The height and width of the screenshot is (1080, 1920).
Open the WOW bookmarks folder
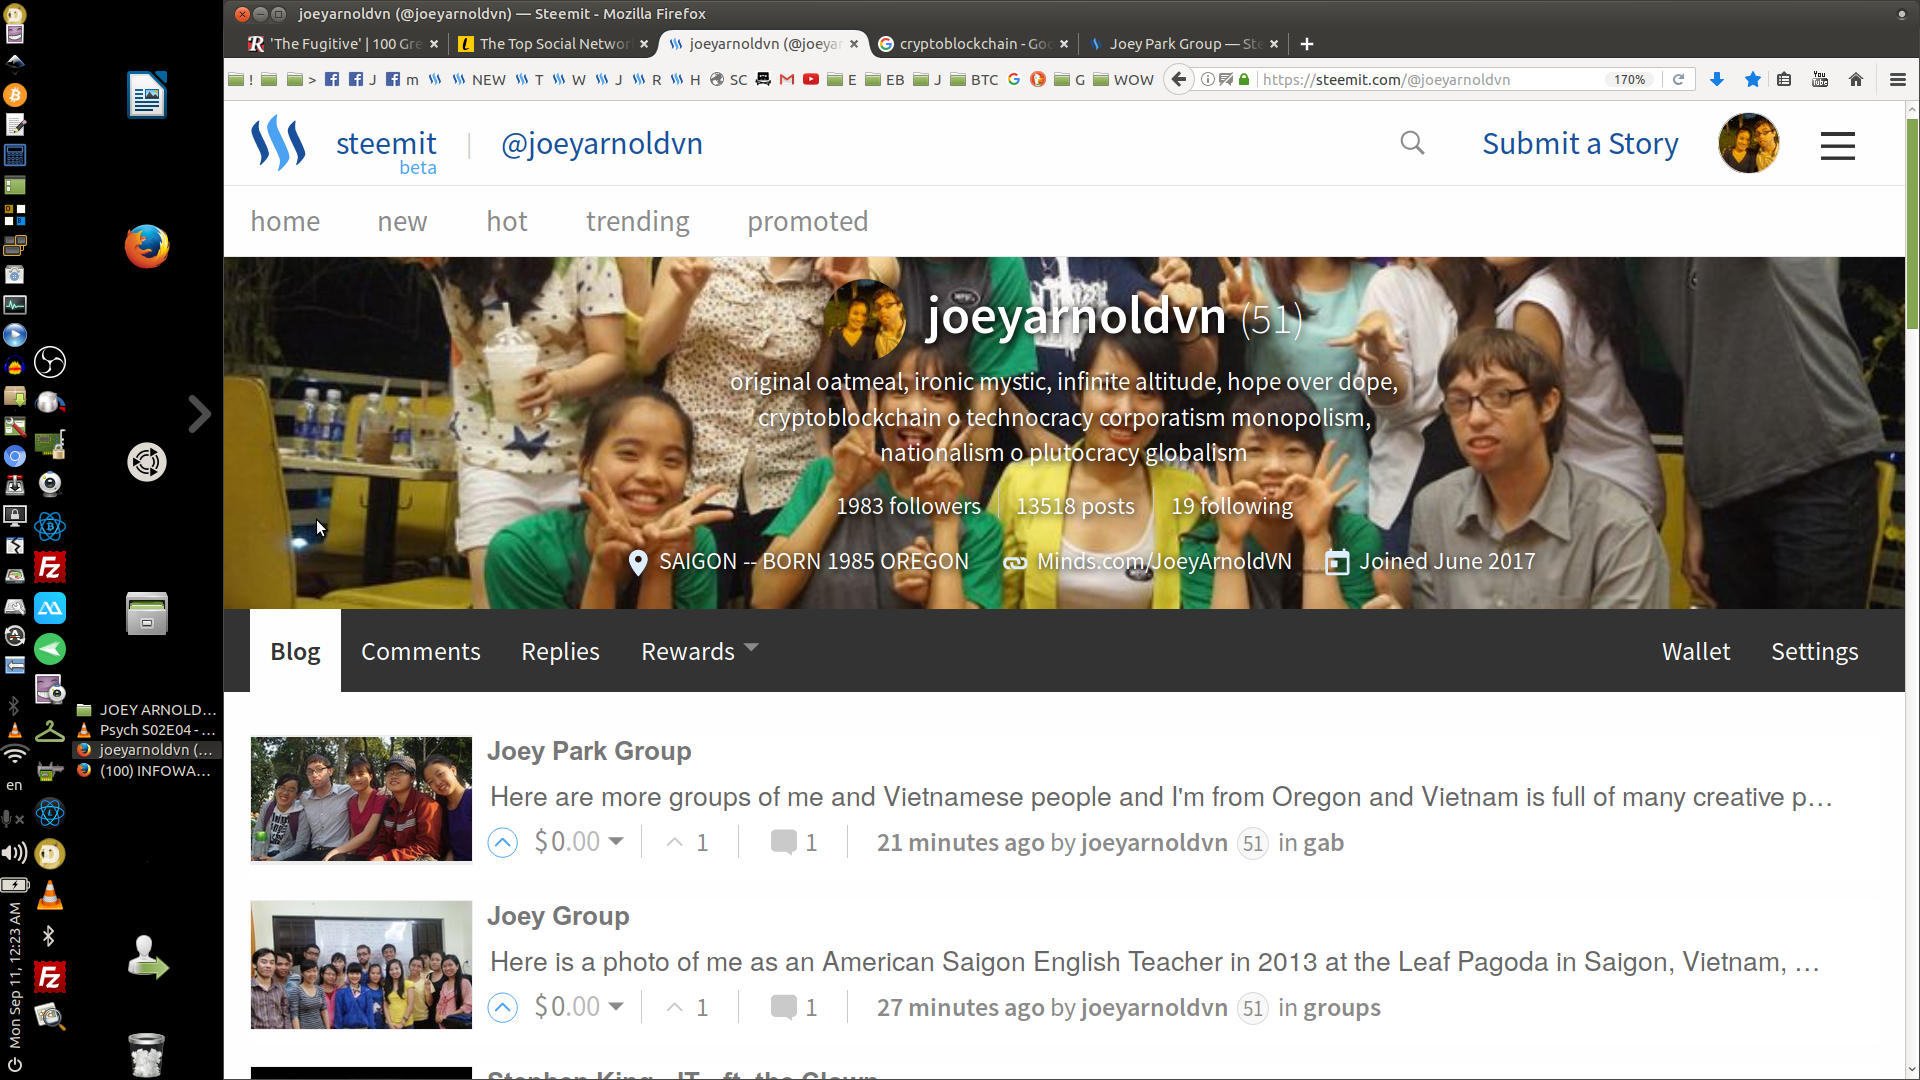[1123, 79]
